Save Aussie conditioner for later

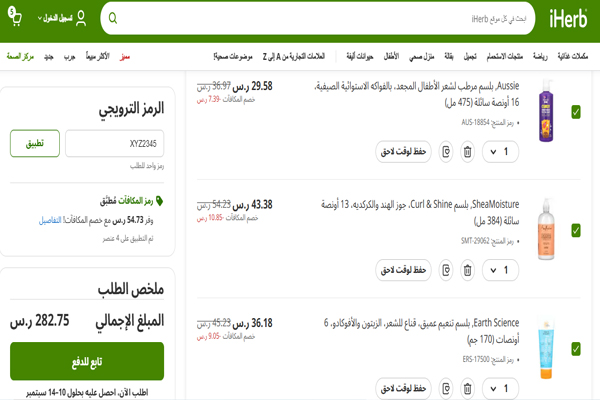pos(403,152)
